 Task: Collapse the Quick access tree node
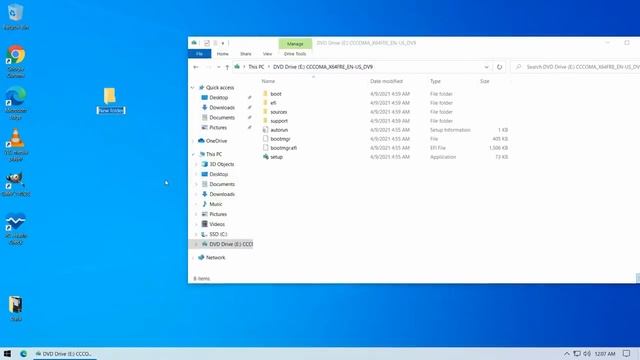coord(193,88)
